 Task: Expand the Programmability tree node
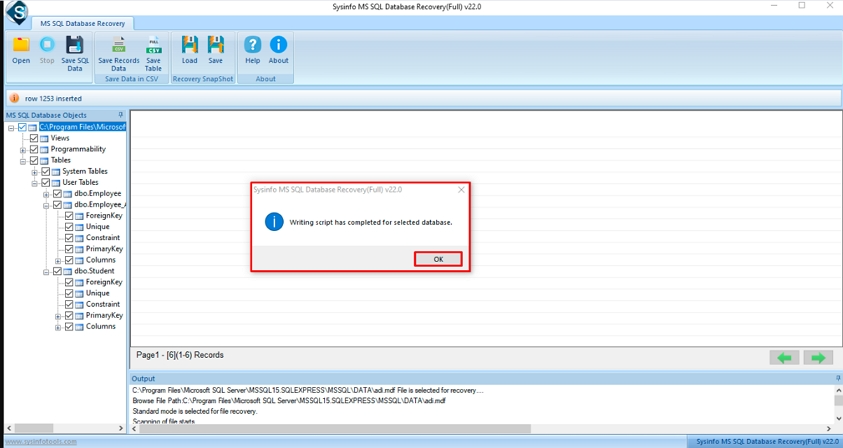[x=23, y=150]
